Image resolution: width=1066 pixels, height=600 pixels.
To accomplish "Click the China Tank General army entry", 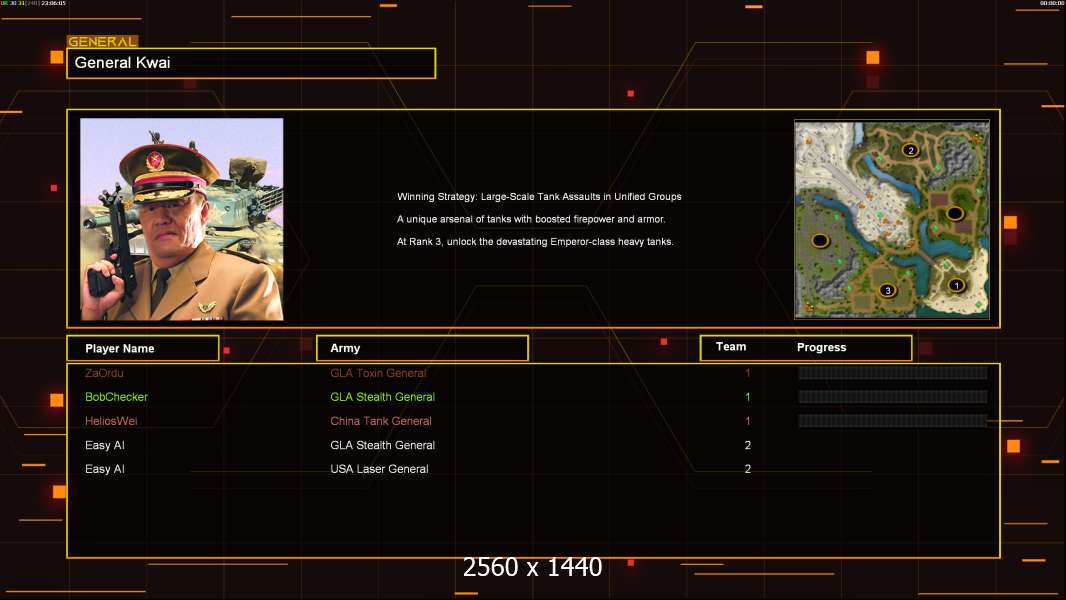I will 381,421.
